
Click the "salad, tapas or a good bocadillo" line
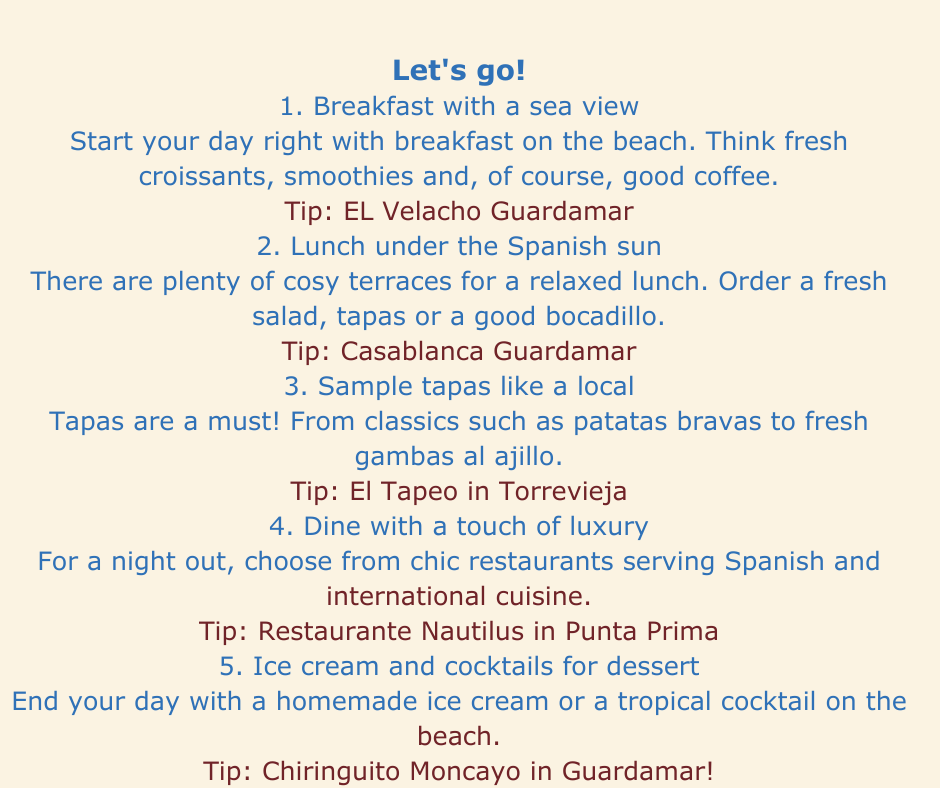[x=459, y=316]
